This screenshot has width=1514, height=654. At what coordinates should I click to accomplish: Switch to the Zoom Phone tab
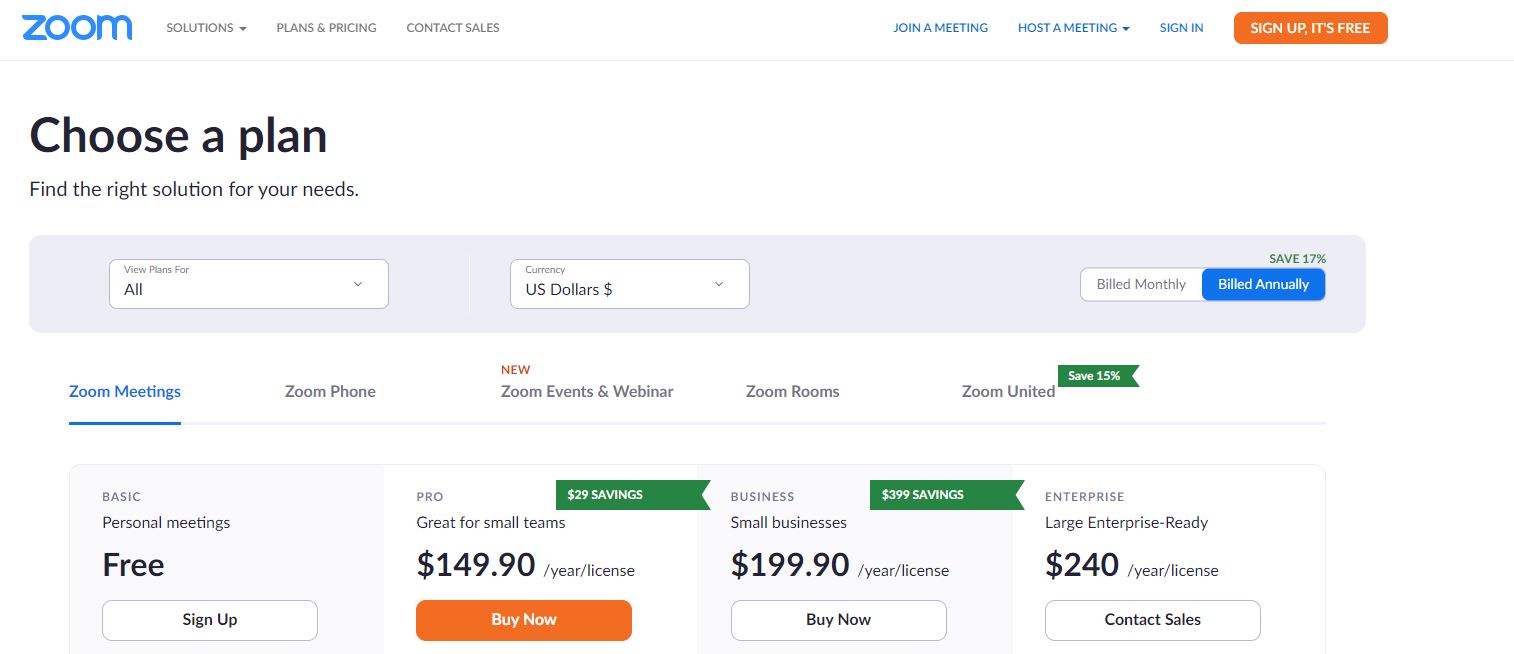tap(330, 391)
